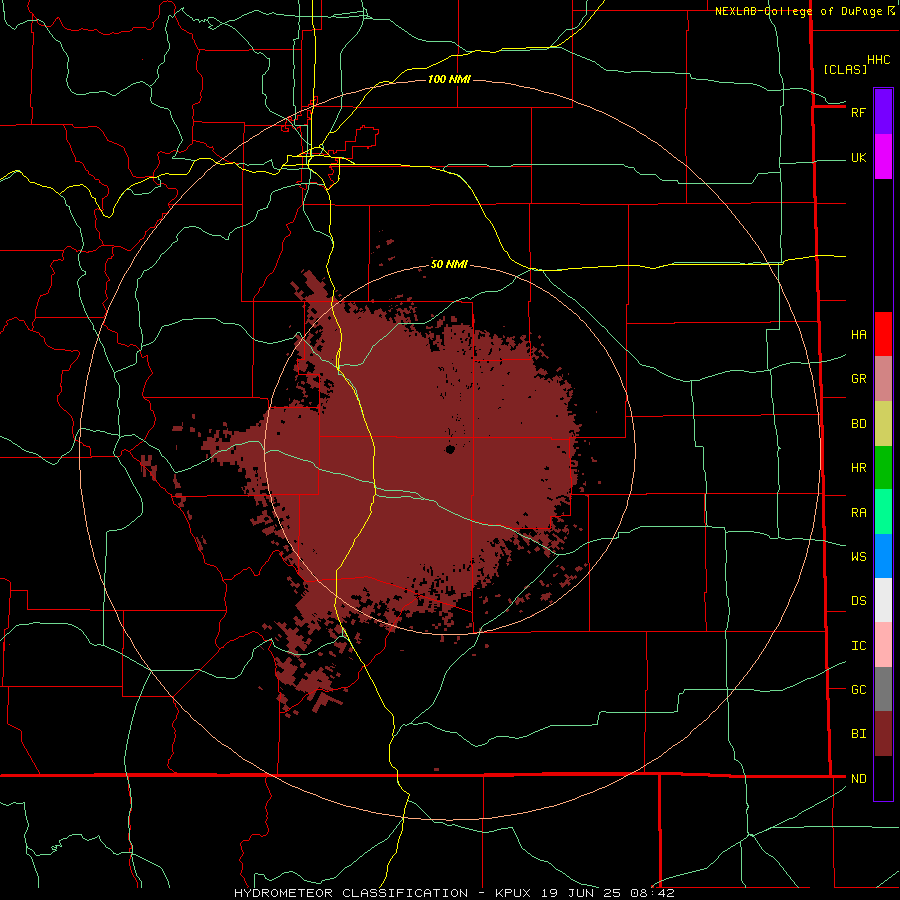Click the white DS legend color swatch
Image resolution: width=900 pixels, height=900 pixels.
pos(883,600)
